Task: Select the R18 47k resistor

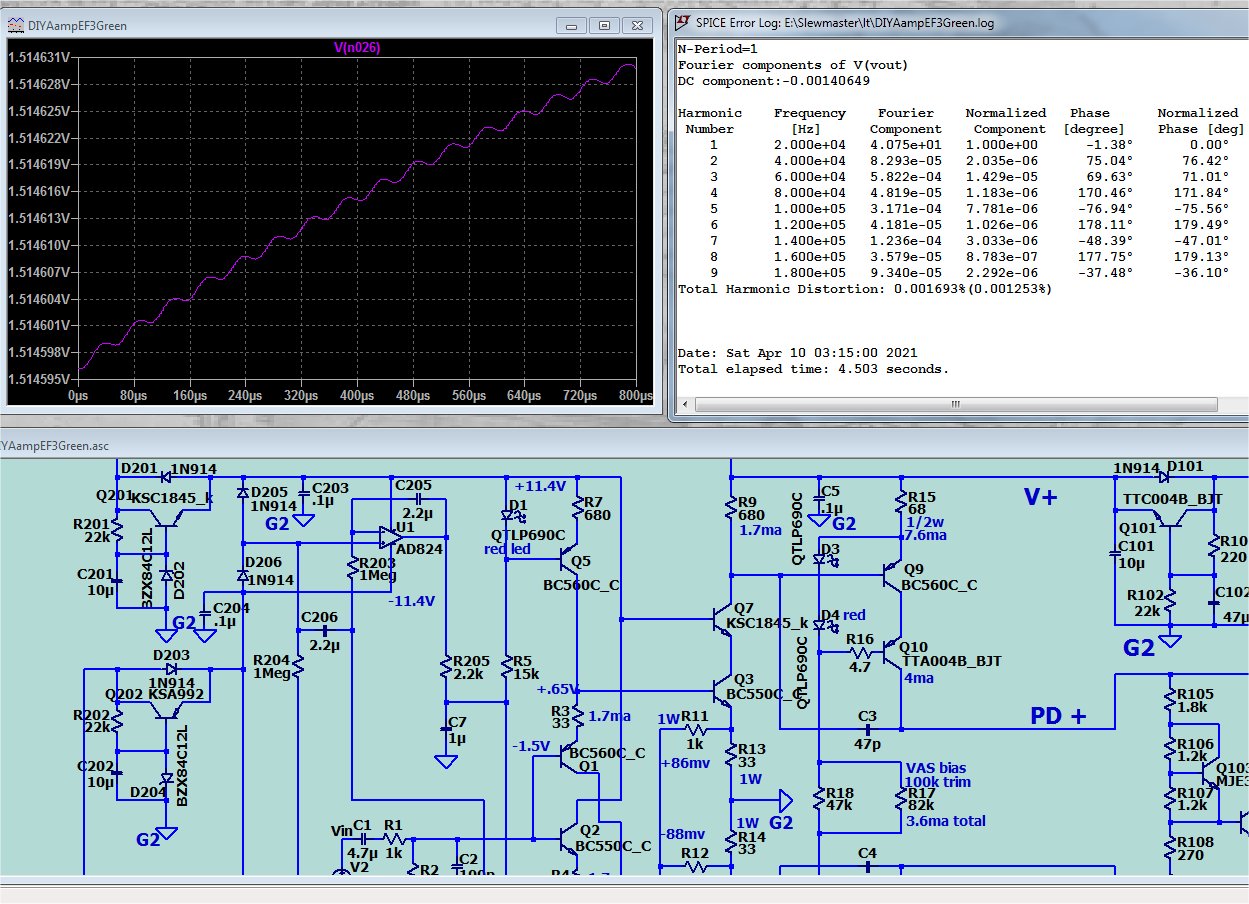Action: [819, 797]
